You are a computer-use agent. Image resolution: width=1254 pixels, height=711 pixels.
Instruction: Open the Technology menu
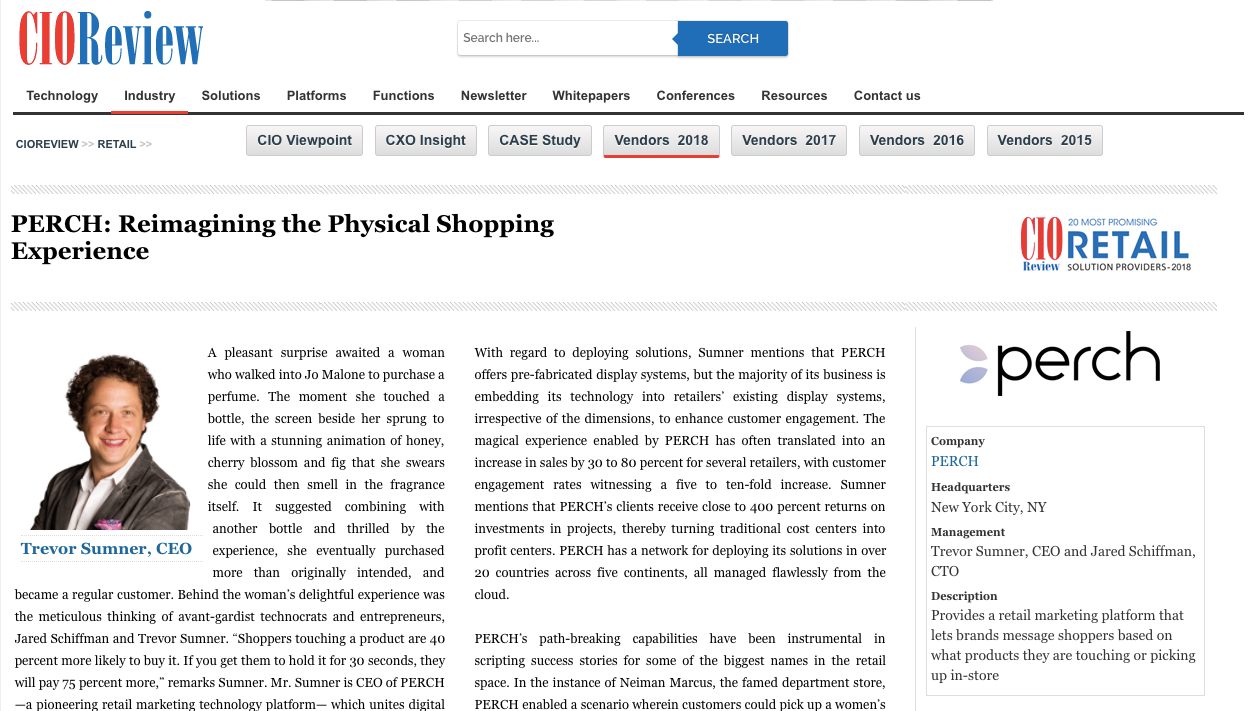tap(62, 96)
